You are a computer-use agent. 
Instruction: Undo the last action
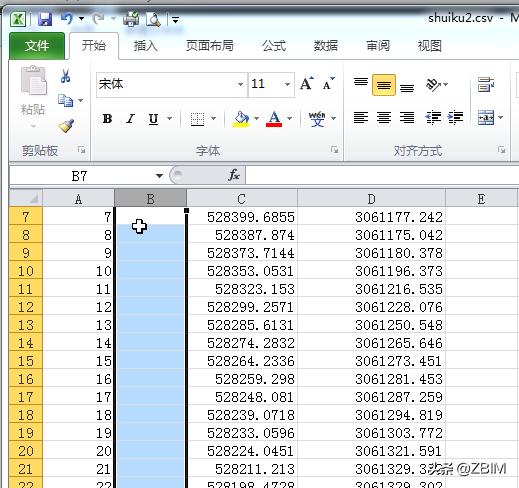tap(67, 19)
